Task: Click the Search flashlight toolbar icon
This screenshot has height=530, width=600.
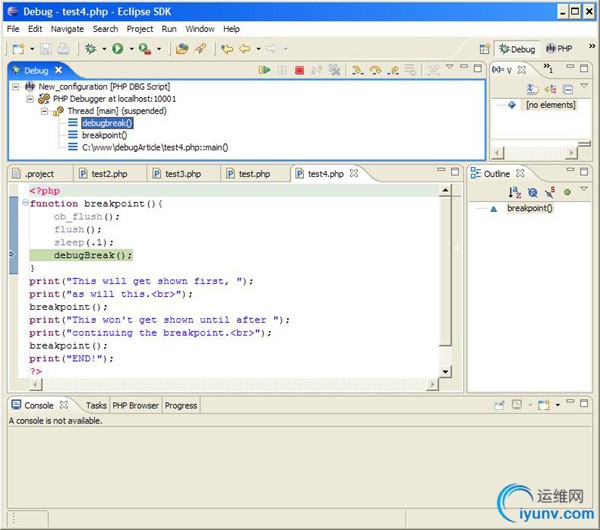Action: 200,49
